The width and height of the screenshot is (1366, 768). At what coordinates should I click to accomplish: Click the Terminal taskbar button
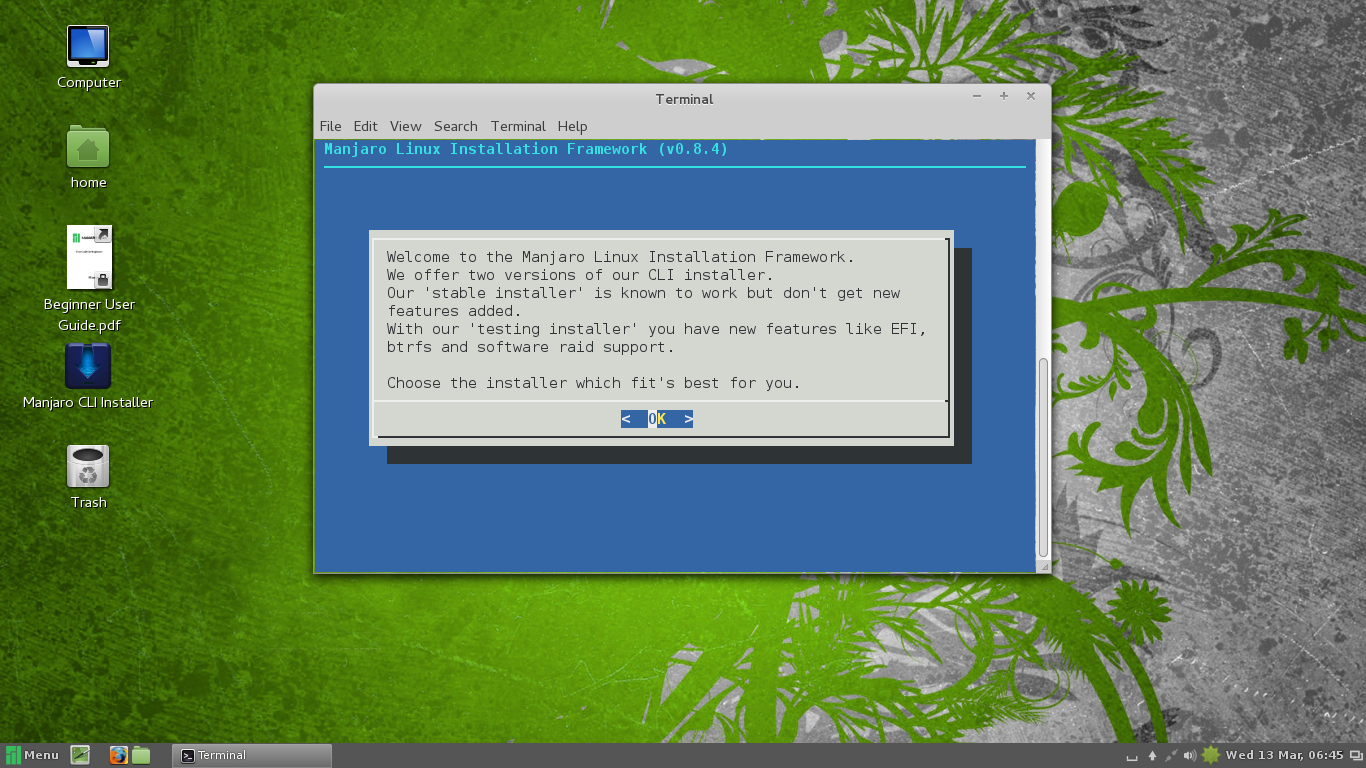tap(252, 755)
